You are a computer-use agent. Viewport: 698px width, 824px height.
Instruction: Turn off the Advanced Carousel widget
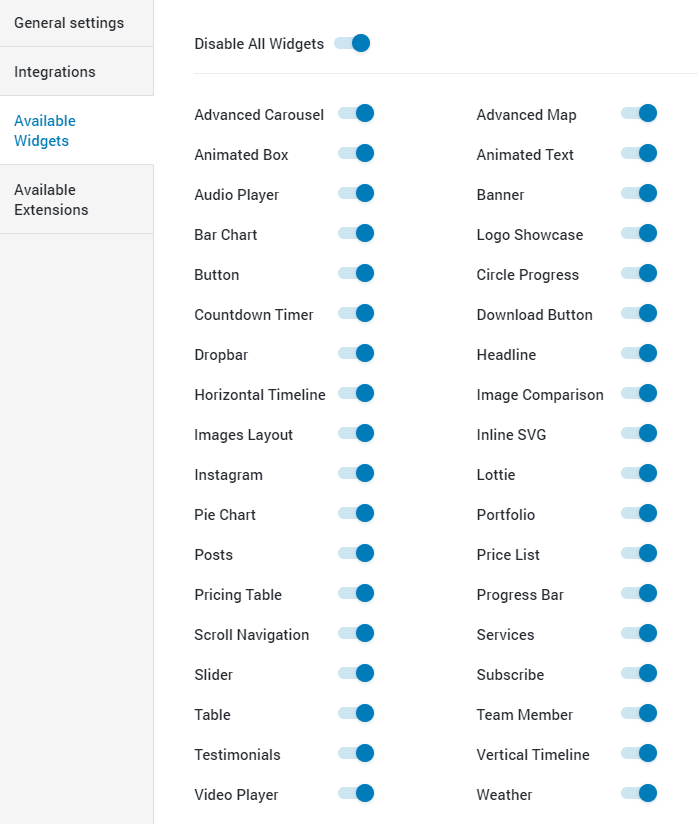356,114
